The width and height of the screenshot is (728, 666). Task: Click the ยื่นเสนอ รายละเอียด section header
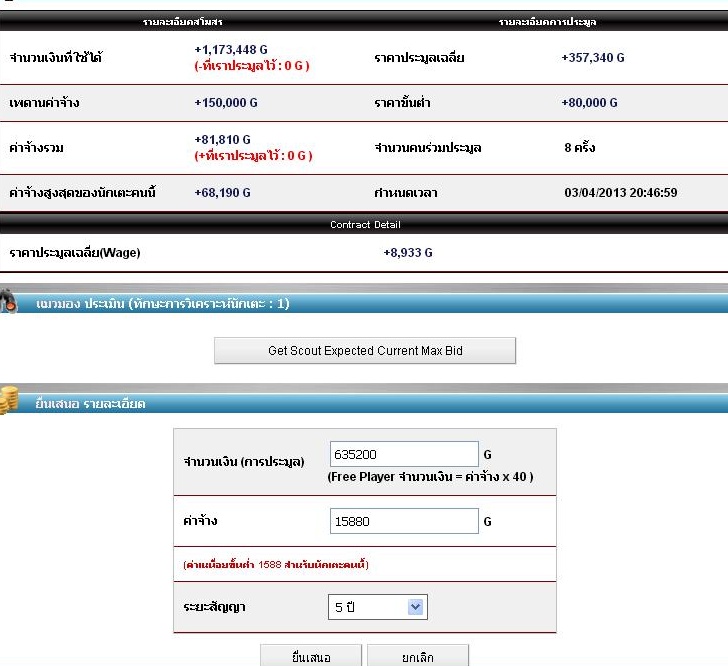tap(364, 403)
